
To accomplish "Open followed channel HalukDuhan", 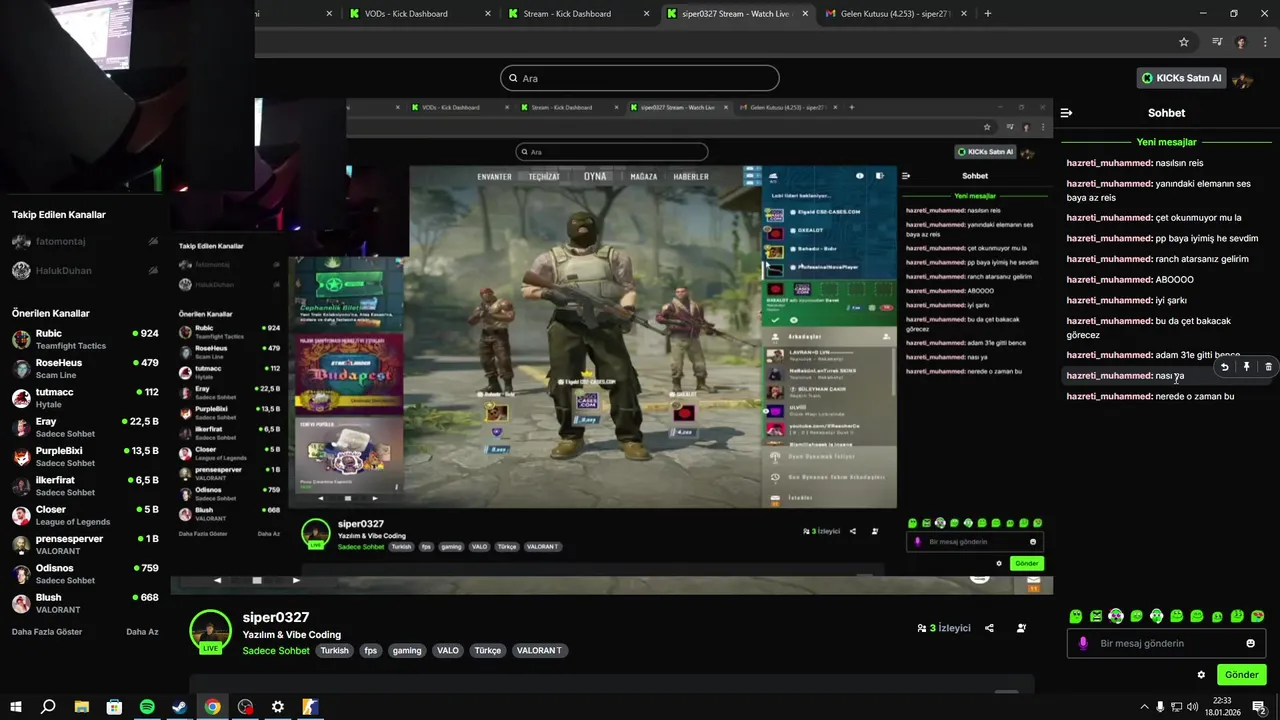I will click(85, 271).
